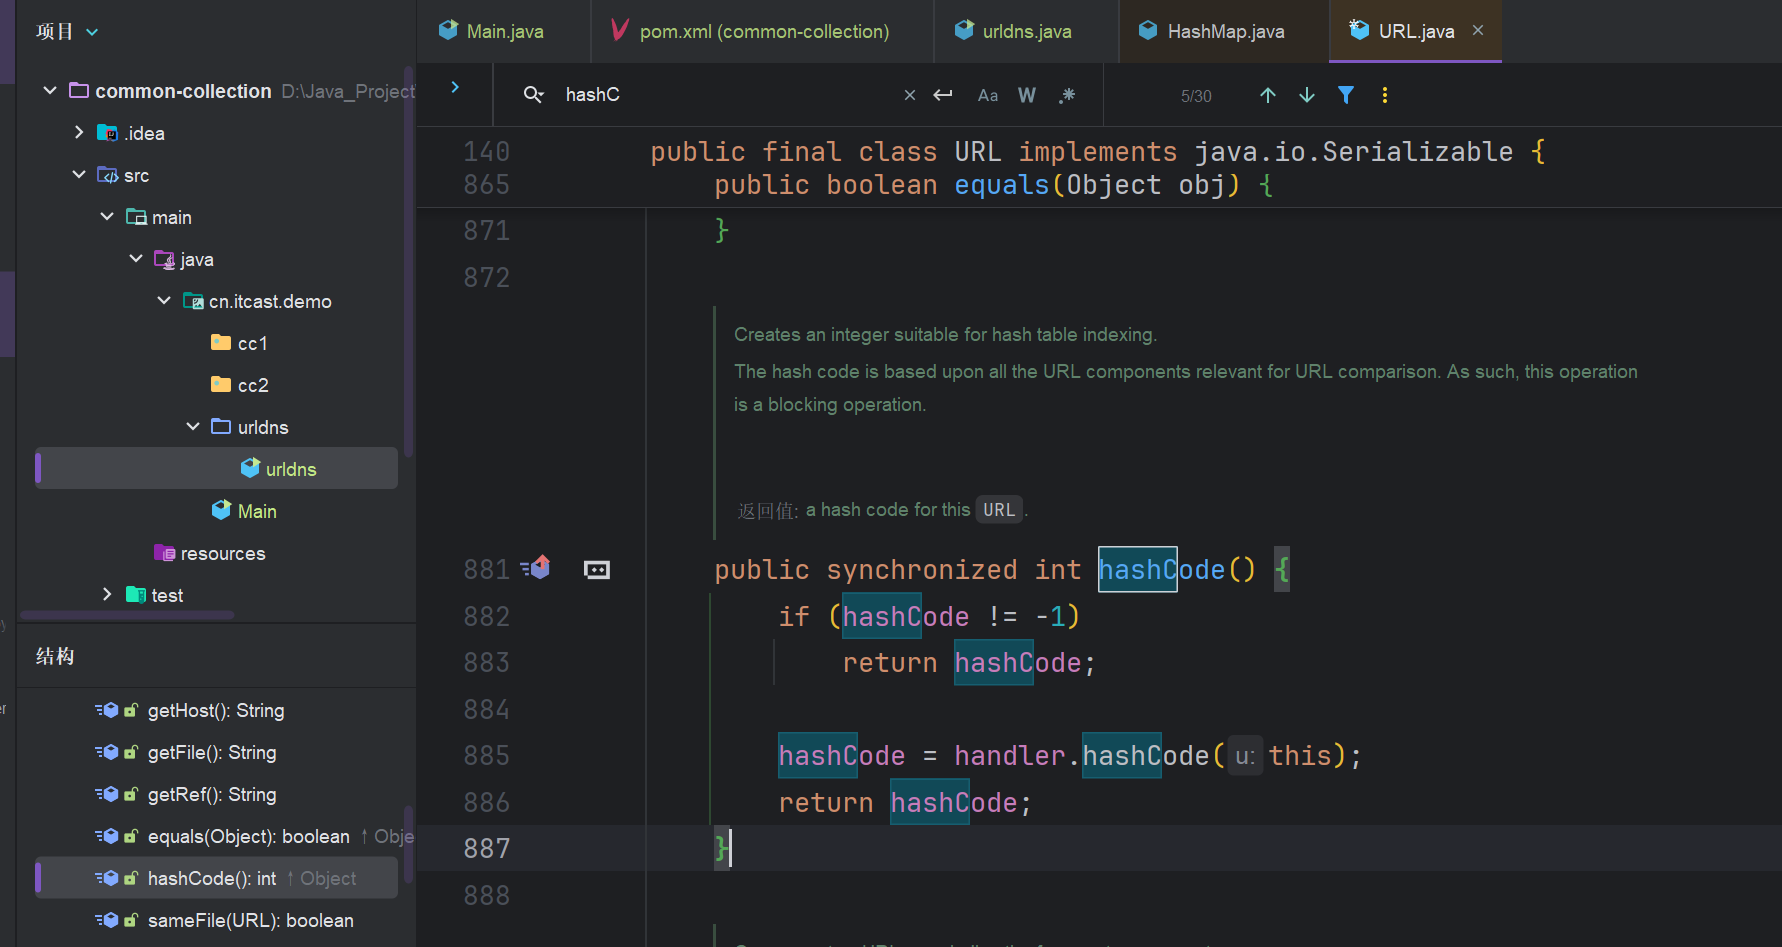
Task: Switch to the HashMap.java tab
Action: pos(1224,31)
